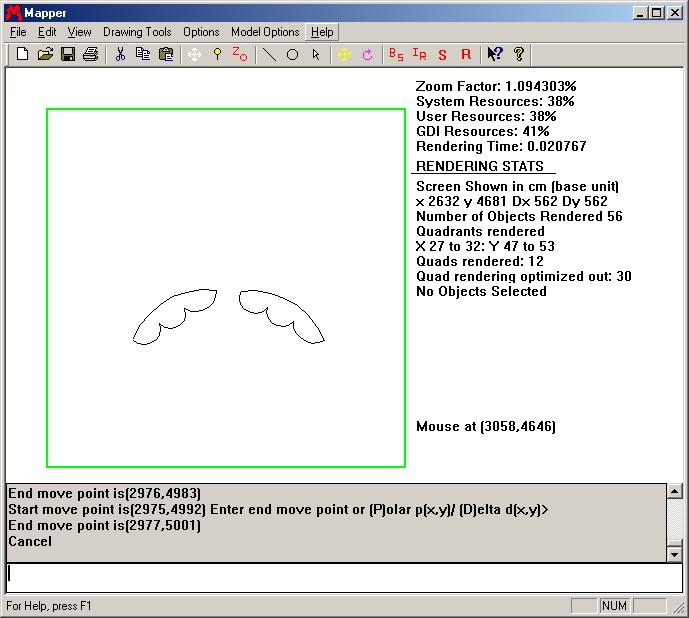689x618 pixels.
Task: Click the yellow move tool icon
Action: tap(344, 54)
